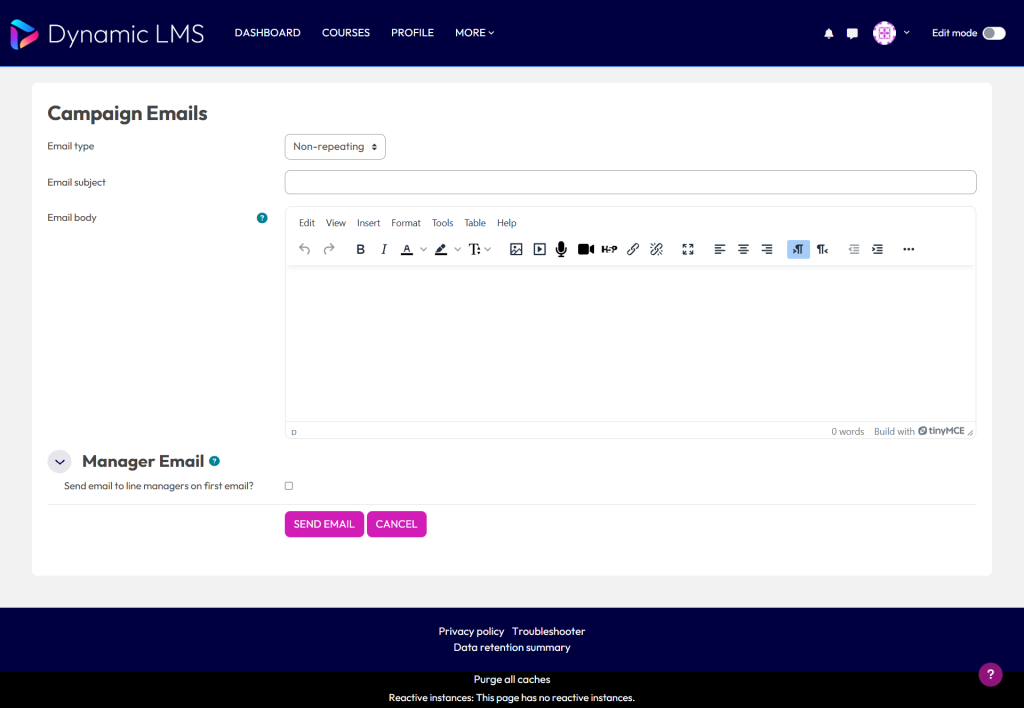Screen dimensions: 1024x708
Task: Click the redo icon in editor toolbar
Action: (x=328, y=249)
